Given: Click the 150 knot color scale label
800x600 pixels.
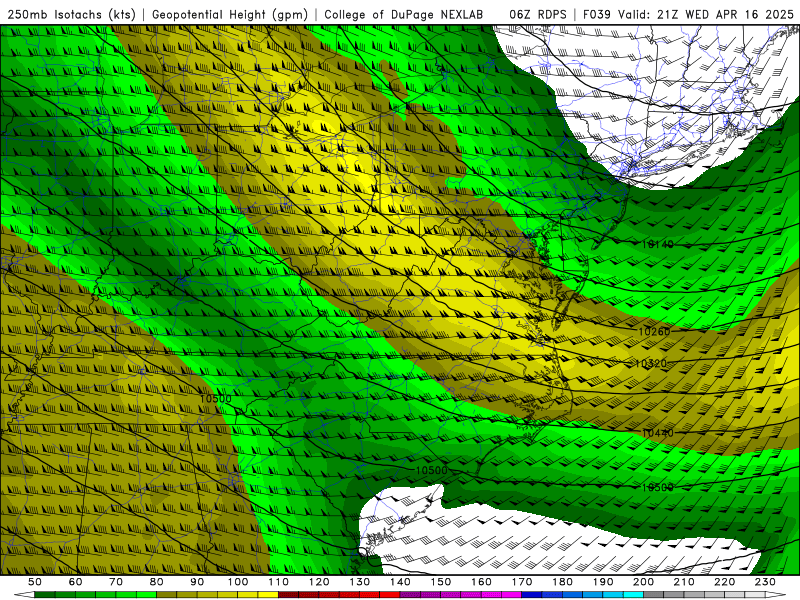Looking at the screenshot, I should pyautogui.click(x=441, y=582).
